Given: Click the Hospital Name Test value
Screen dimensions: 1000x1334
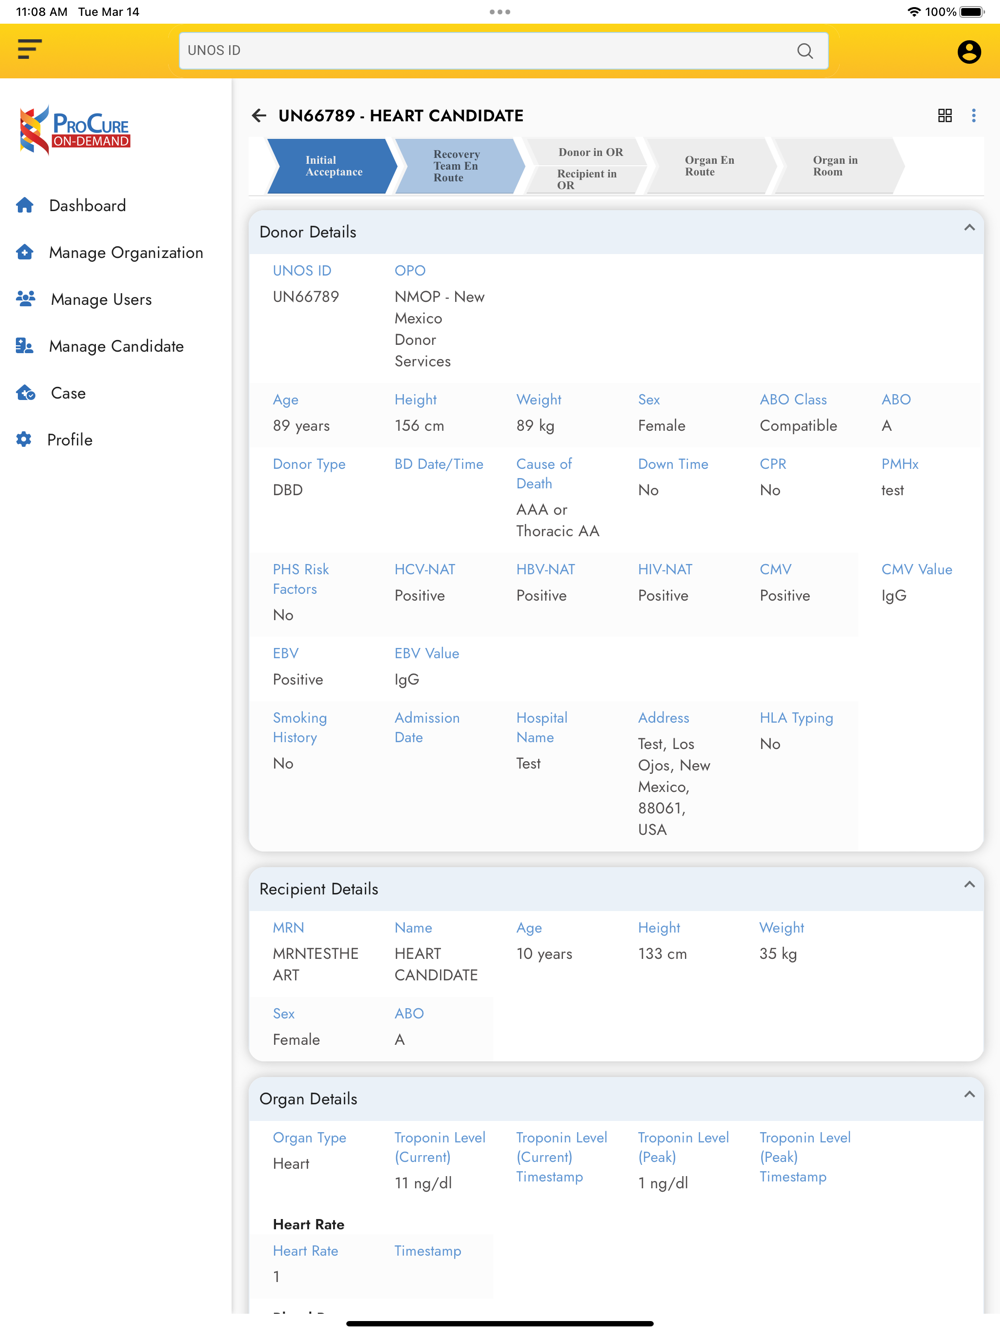Looking at the screenshot, I should [528, 763].
